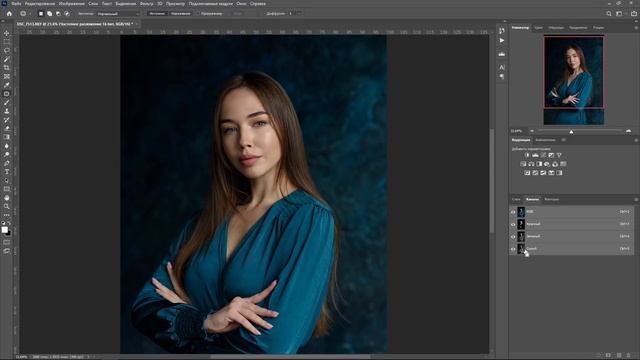
Task: Close the open document tab
Action: tap(137, 24)
